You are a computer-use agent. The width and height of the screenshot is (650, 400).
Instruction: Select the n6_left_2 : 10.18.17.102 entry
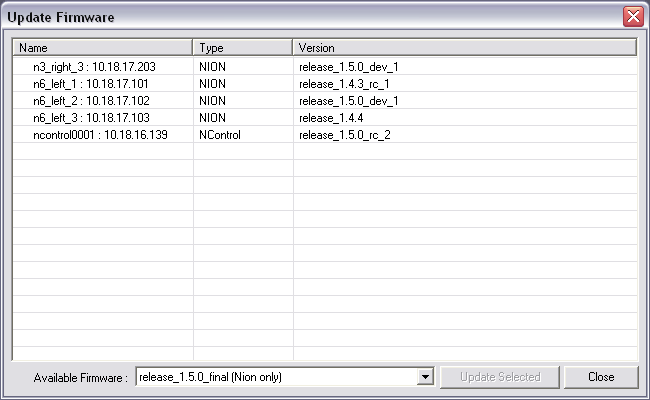pos(90,101)
